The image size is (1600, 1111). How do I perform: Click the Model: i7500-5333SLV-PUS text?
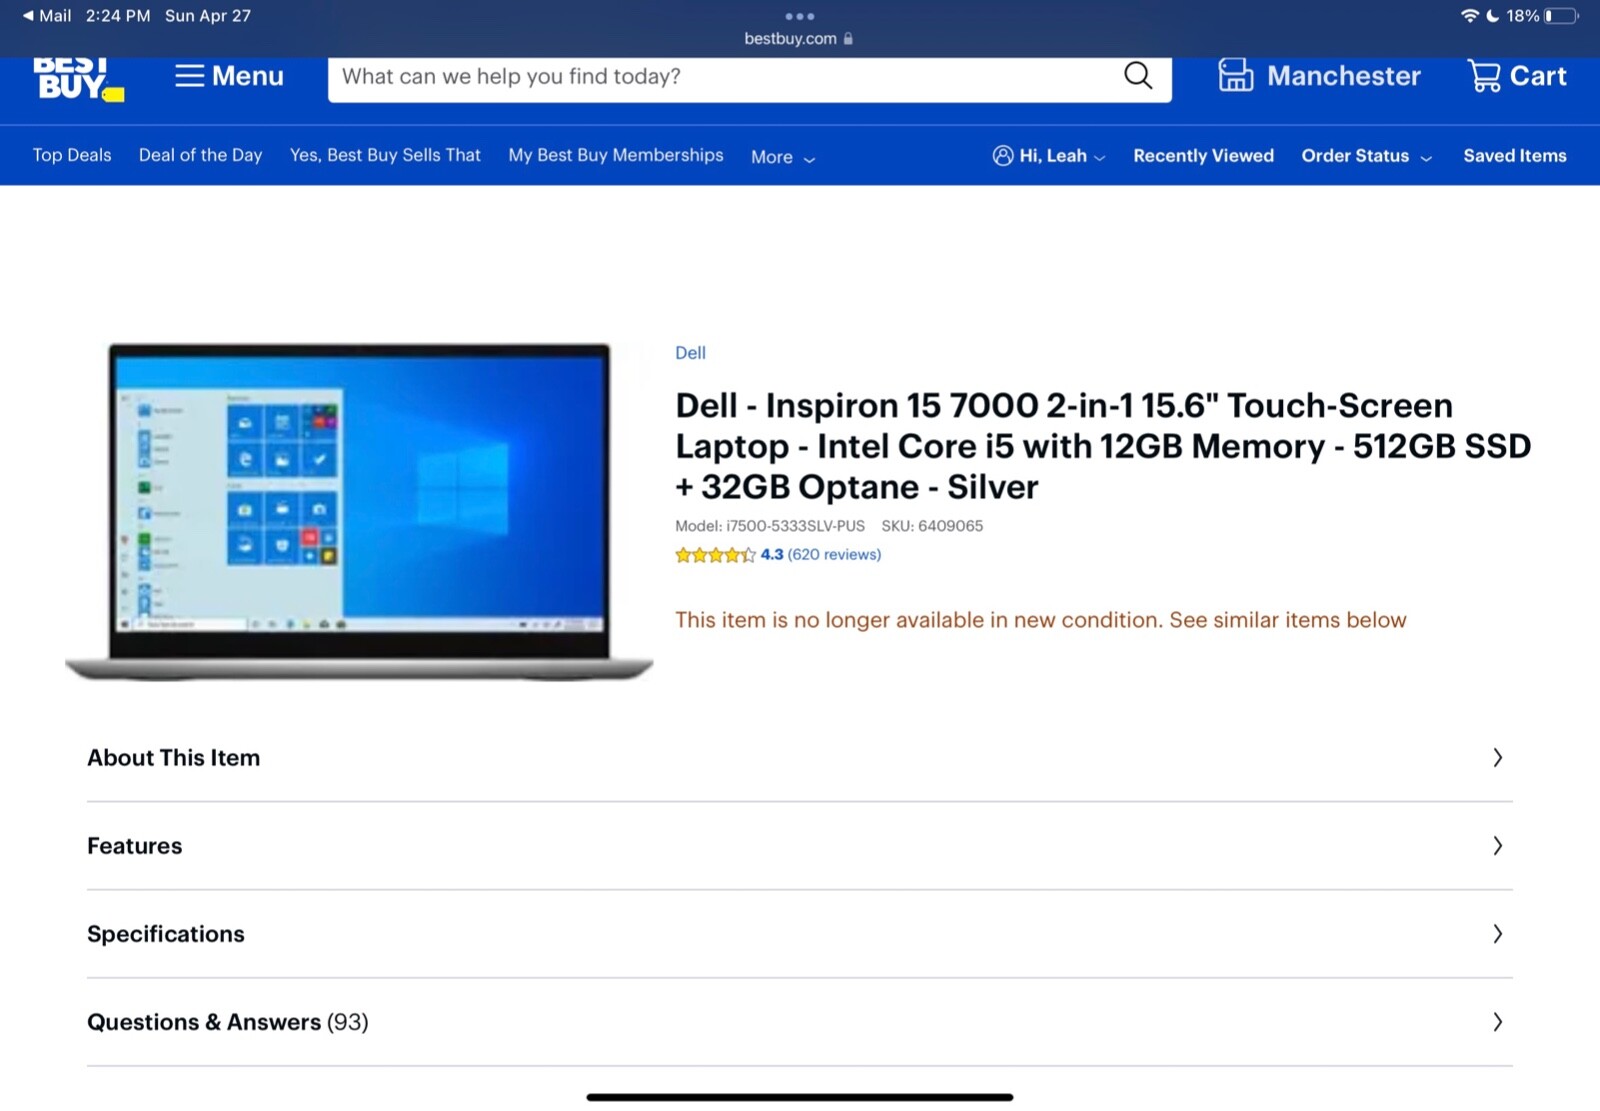tap(770, 526)
